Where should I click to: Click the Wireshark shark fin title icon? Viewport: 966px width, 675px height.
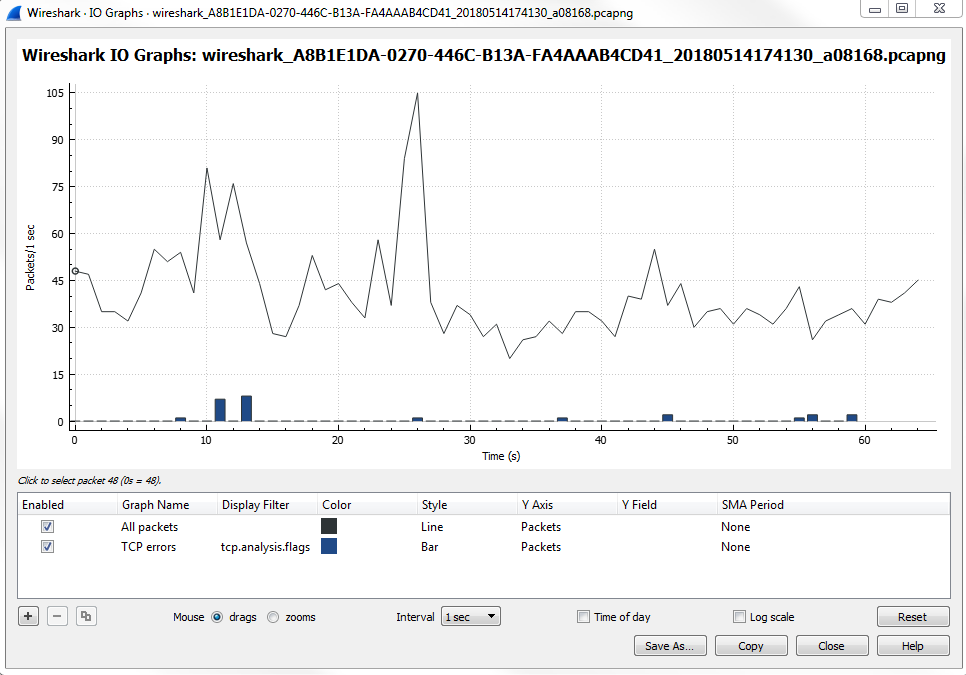(x=14, y=13)
